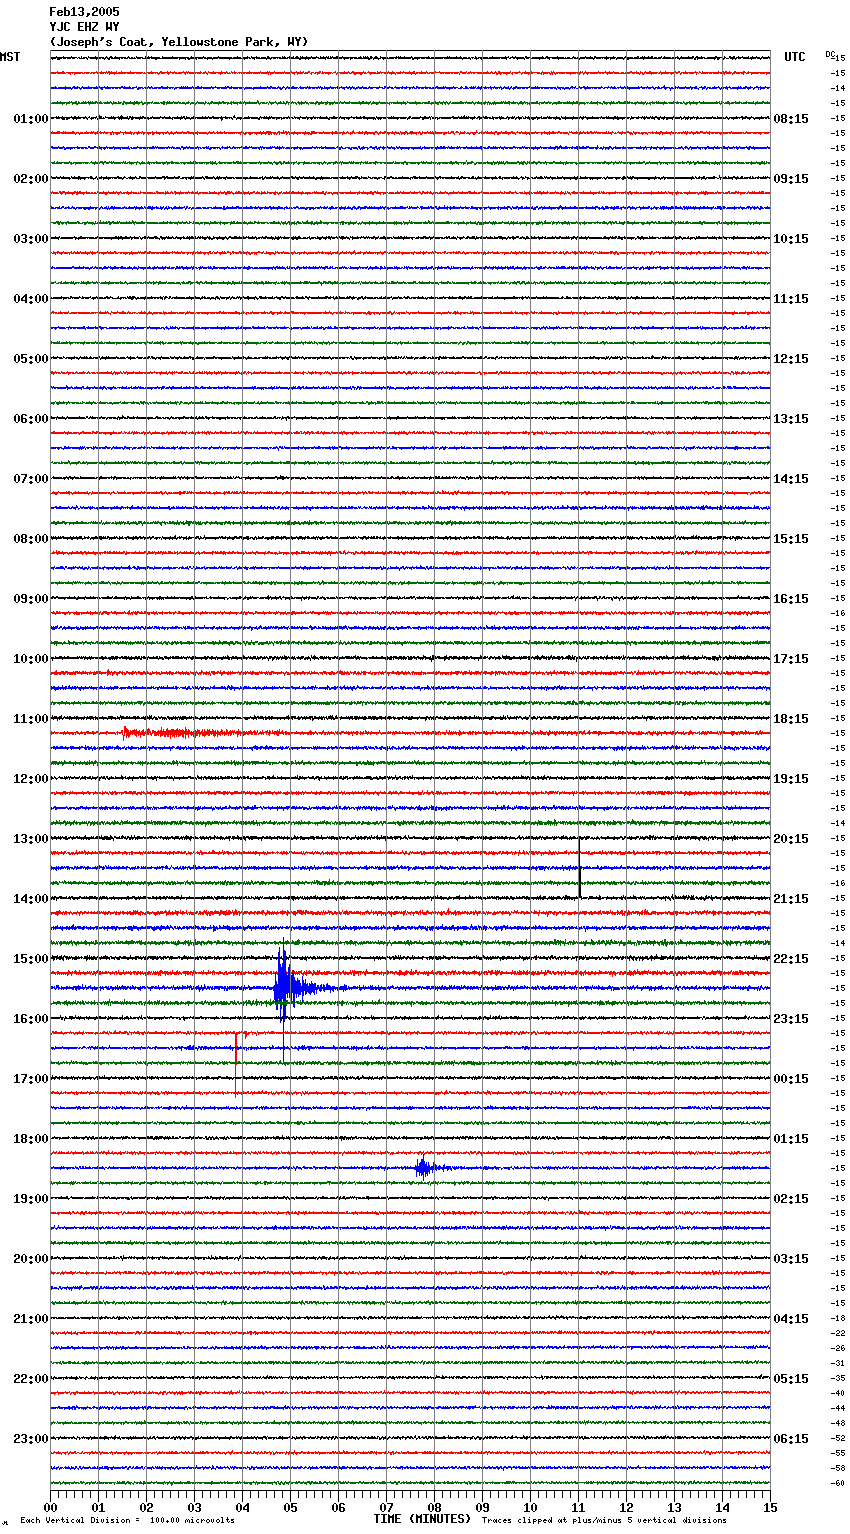Select the 07:00 MST row label
Screen dimensions: 850x1534
(30, 479)
